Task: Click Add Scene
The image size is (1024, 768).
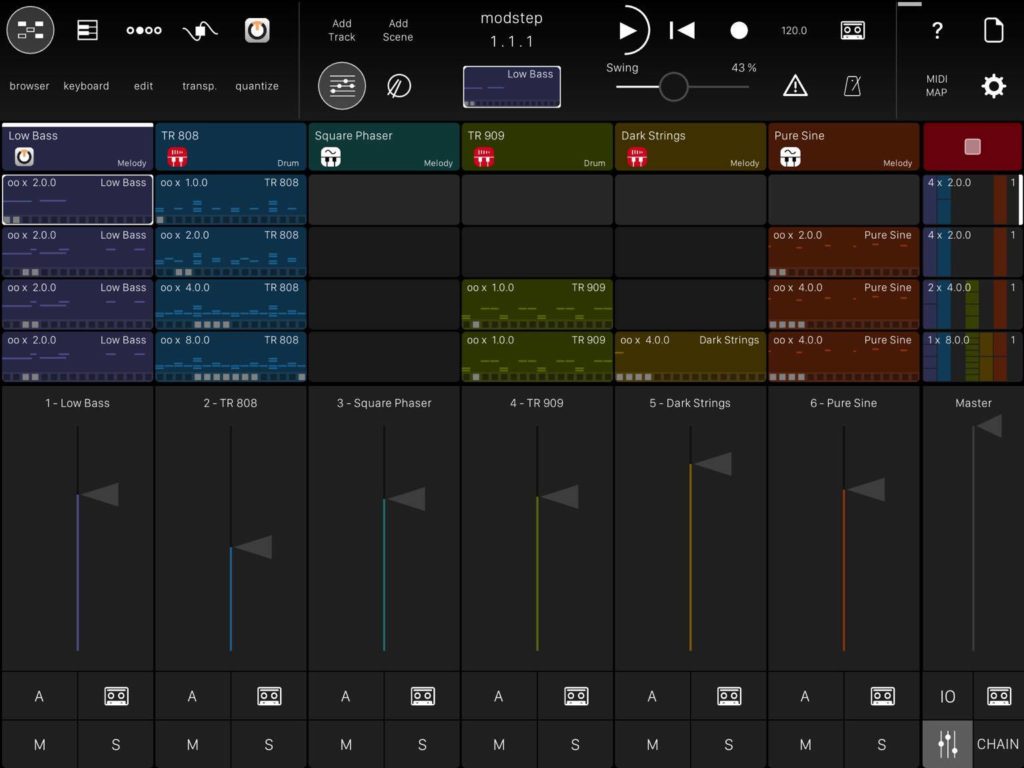Action: 398,30
